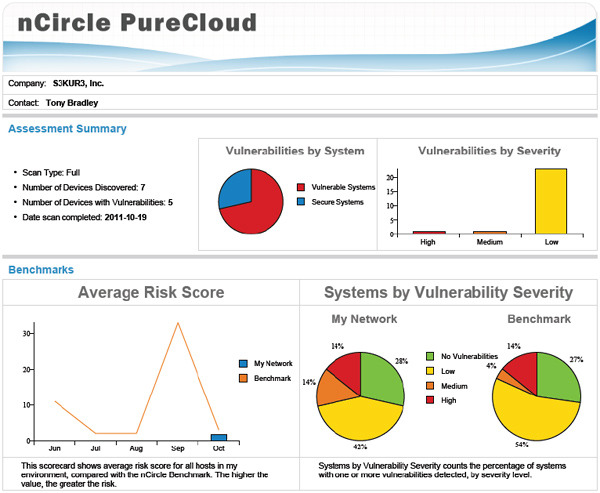Click the yellow Low legend swatch
The image size is (600, 493).
[430, 371]
